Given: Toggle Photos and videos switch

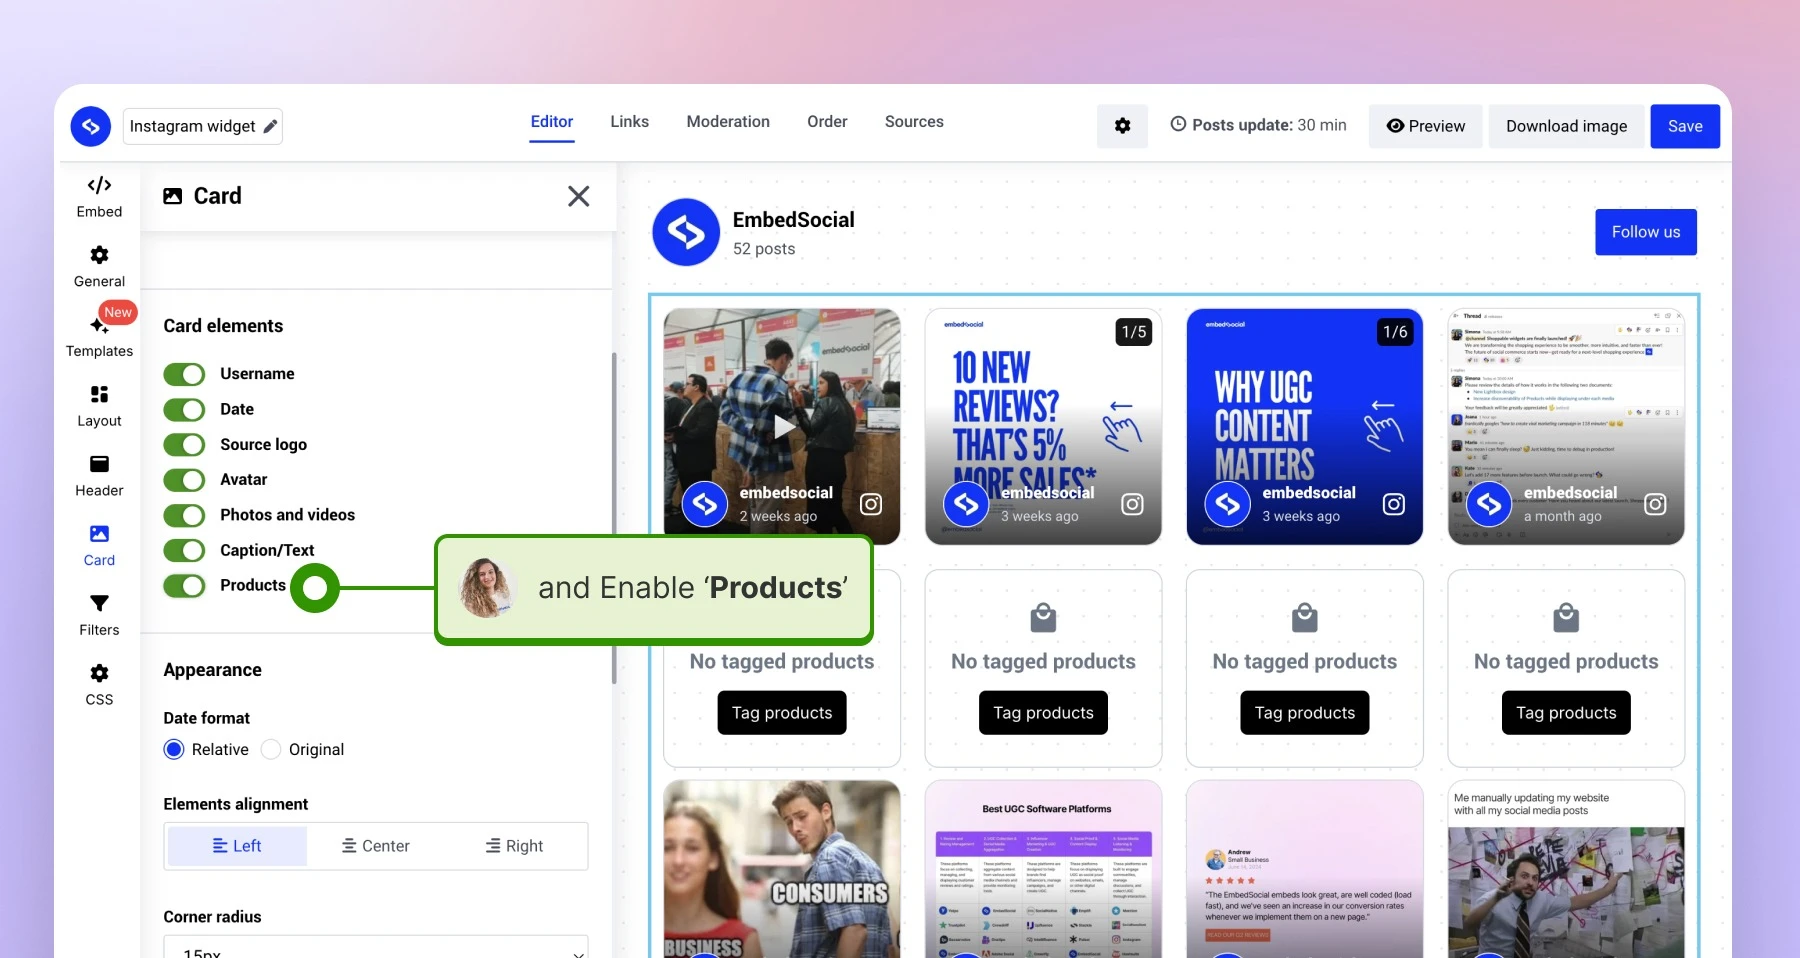Looking at the screenshot, I should point(184,515).
